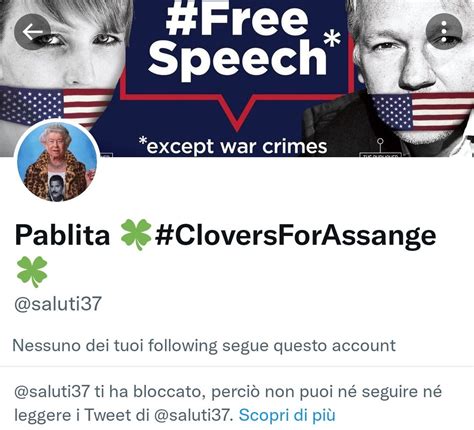The height and width of the screenshot is (430, 474).
Task: Click @saluti37 at start of blocked notice
Action: point(52,391)
